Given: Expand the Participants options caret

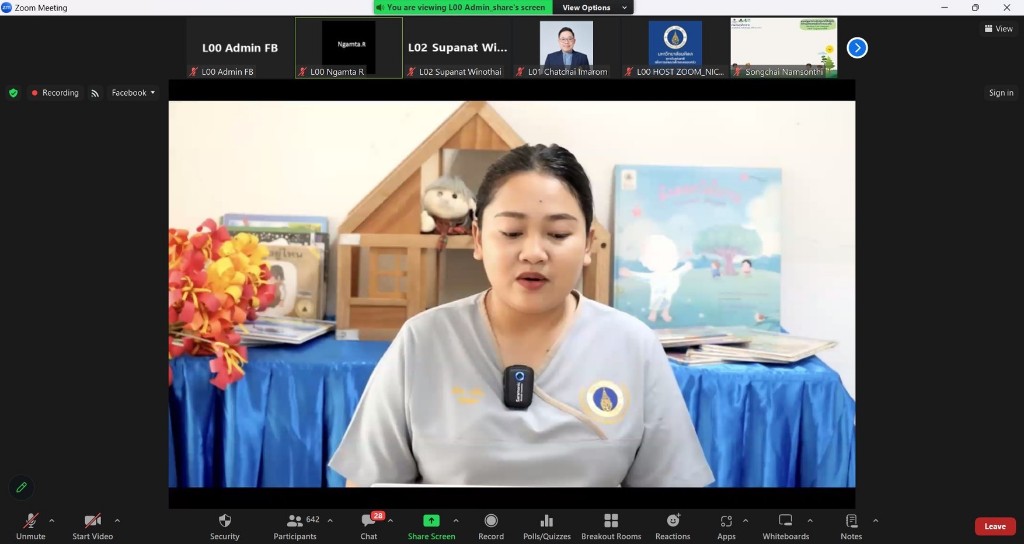Looking at the screenshot, I should [330, 520].
